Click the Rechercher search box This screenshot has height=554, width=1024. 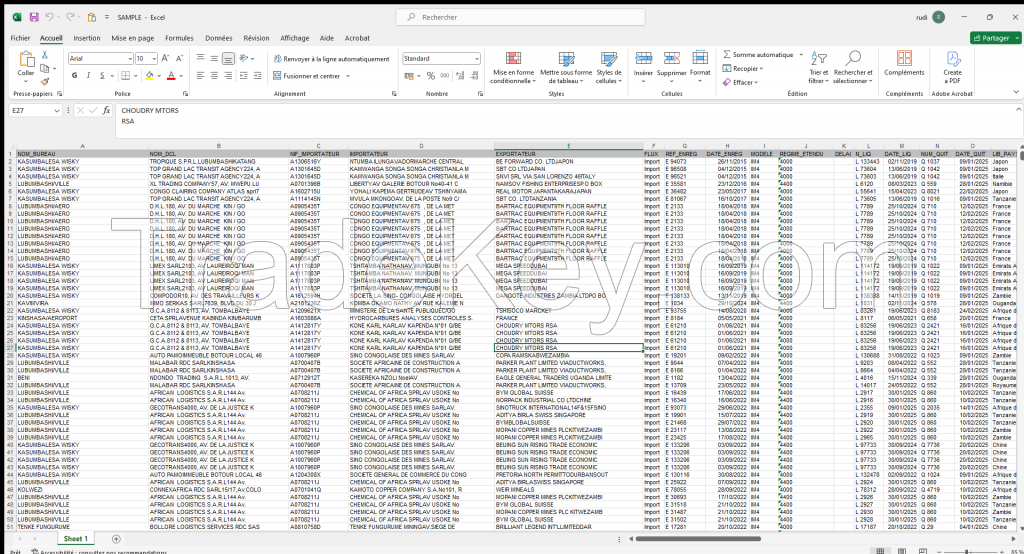(x=521, y=17)
